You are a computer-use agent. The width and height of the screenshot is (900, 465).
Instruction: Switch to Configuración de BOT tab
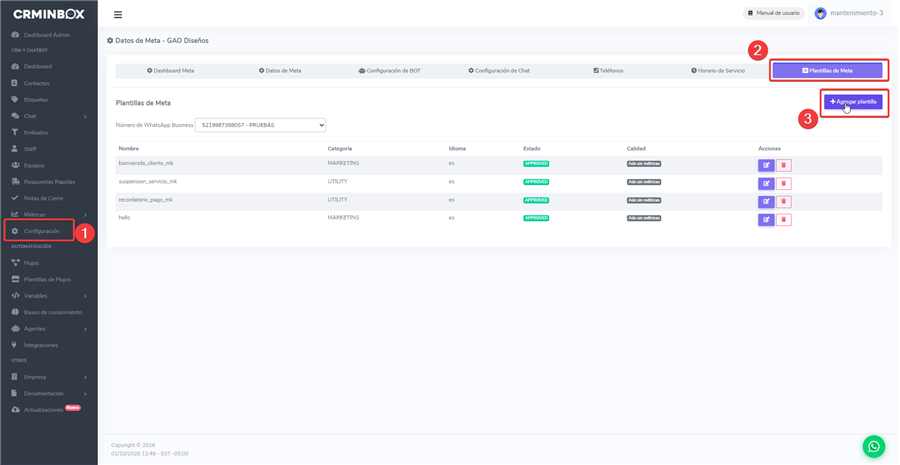click(389, 71)
